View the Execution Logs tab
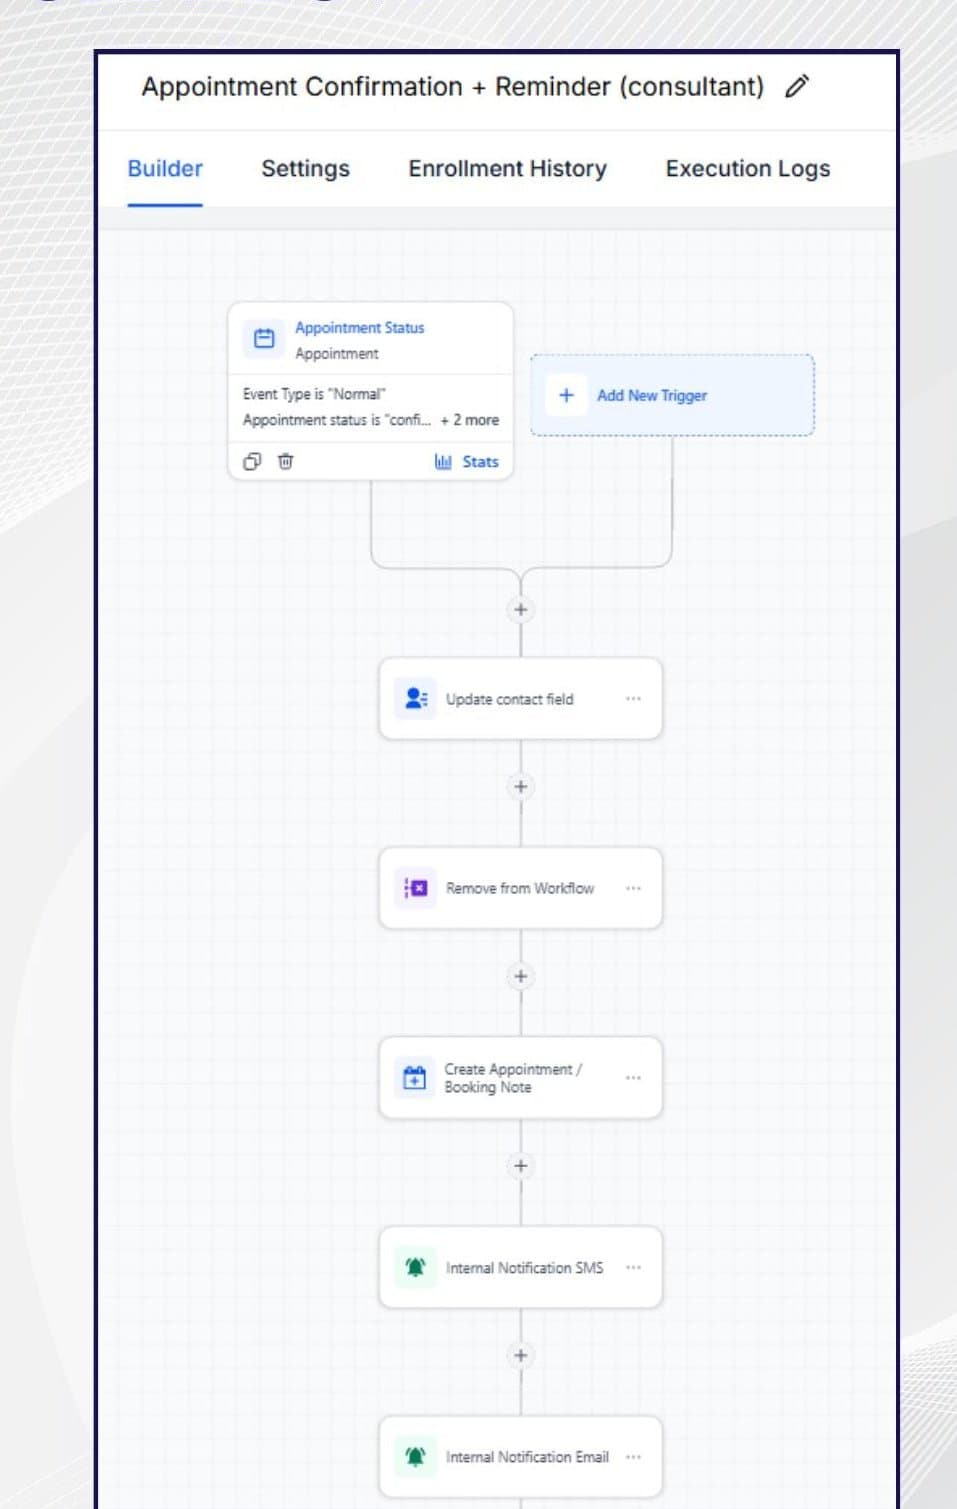Viewport: 957px width, 1509px height. pos(747,168)
